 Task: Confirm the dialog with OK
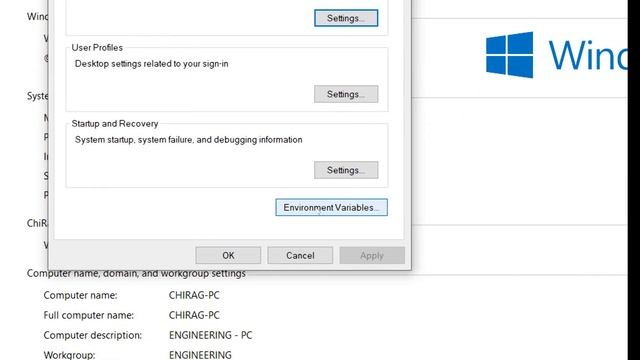228,256
